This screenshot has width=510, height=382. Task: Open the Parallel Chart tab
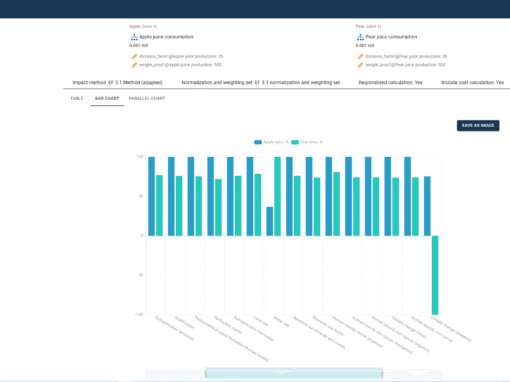click(x=147, y=98)
